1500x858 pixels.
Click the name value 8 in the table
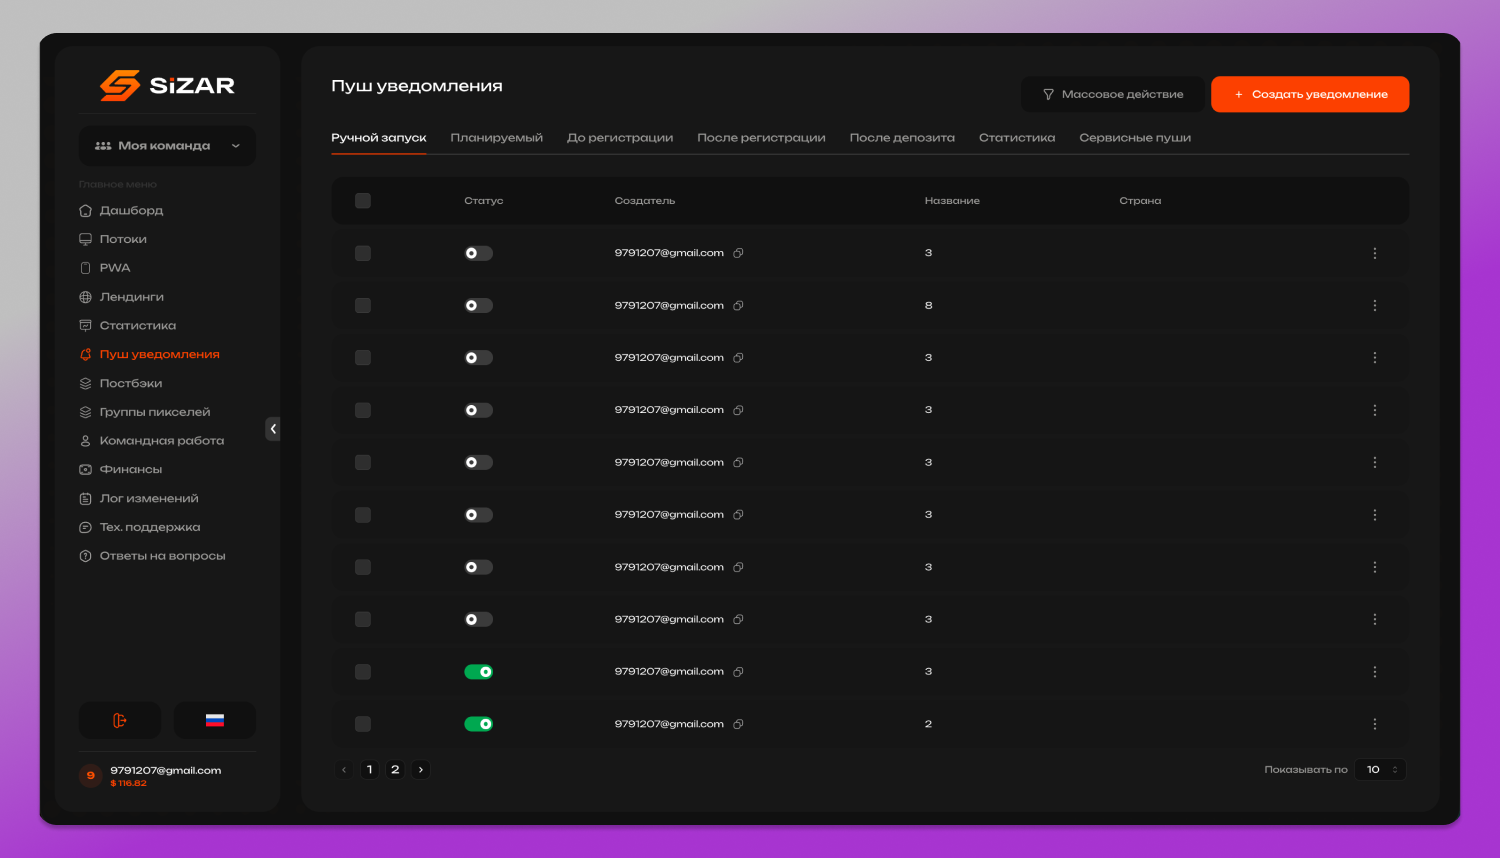tap(929, 306)
